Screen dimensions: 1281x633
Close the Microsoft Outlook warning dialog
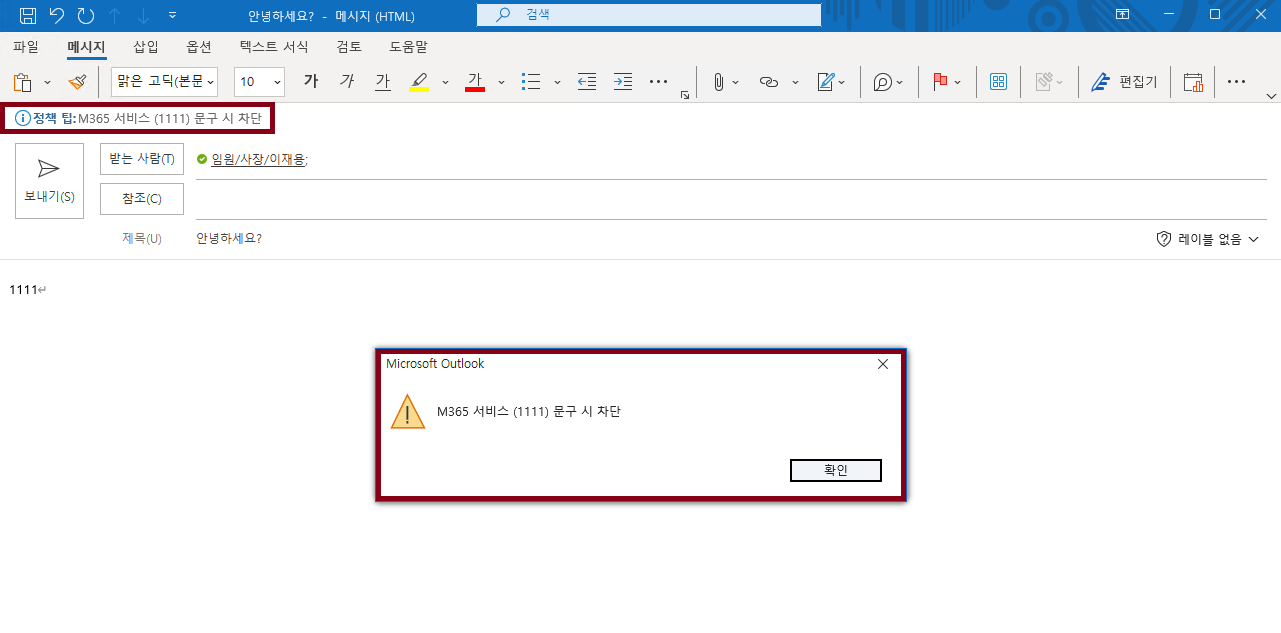883,364
